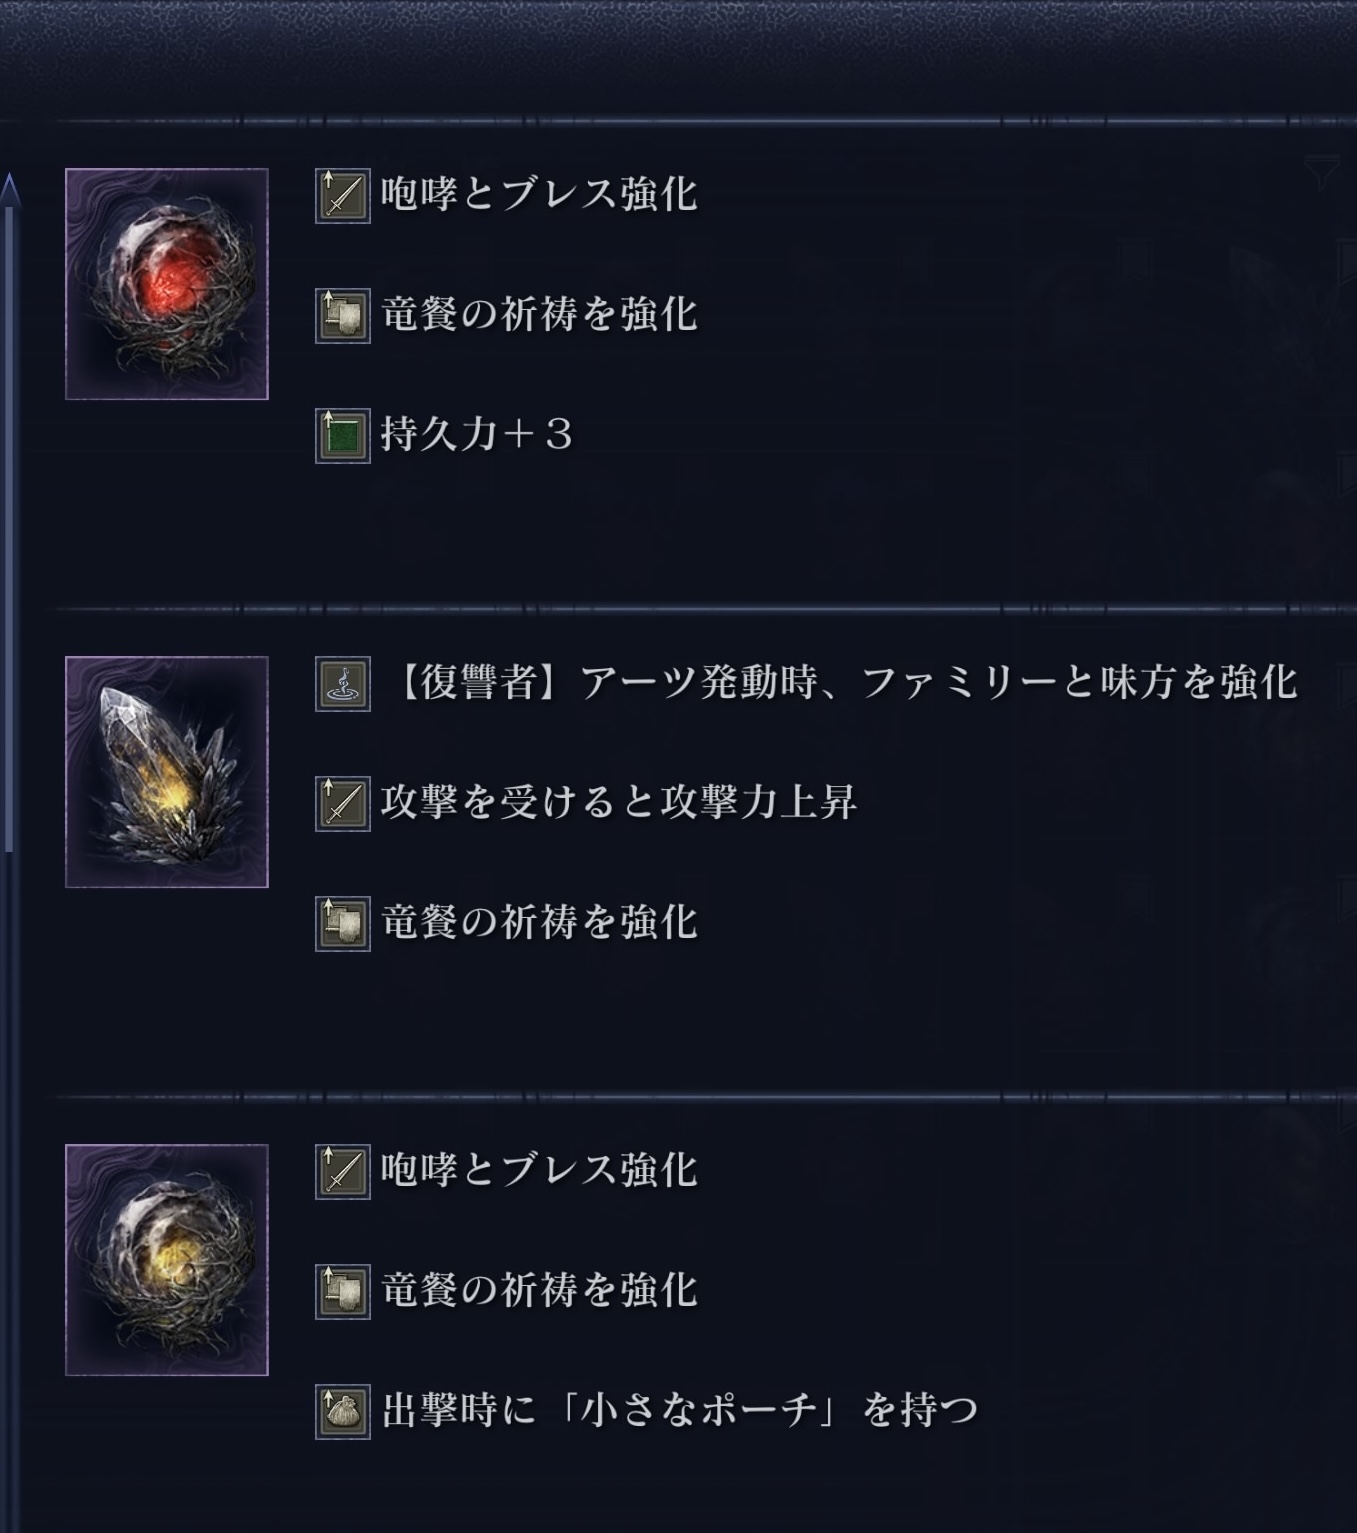Viewport: 1357px width, 1533px height.
Task: Click the 【復讐者】 character skill icon
Action: (342, 684)
